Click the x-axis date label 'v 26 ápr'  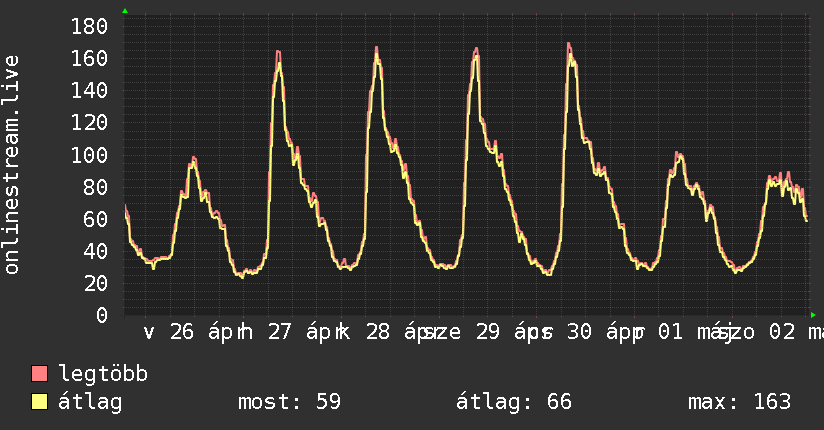point(191,332)
